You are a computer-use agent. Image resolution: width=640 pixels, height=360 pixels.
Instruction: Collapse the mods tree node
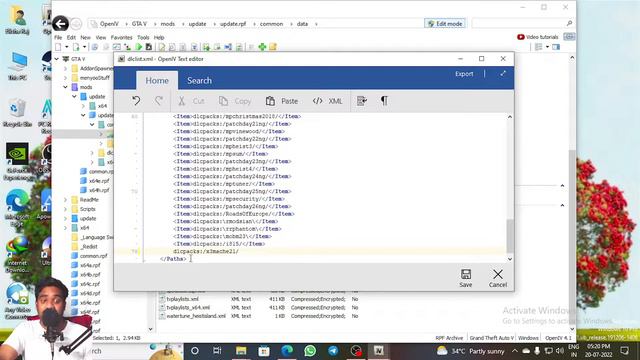tap(65, 87)
